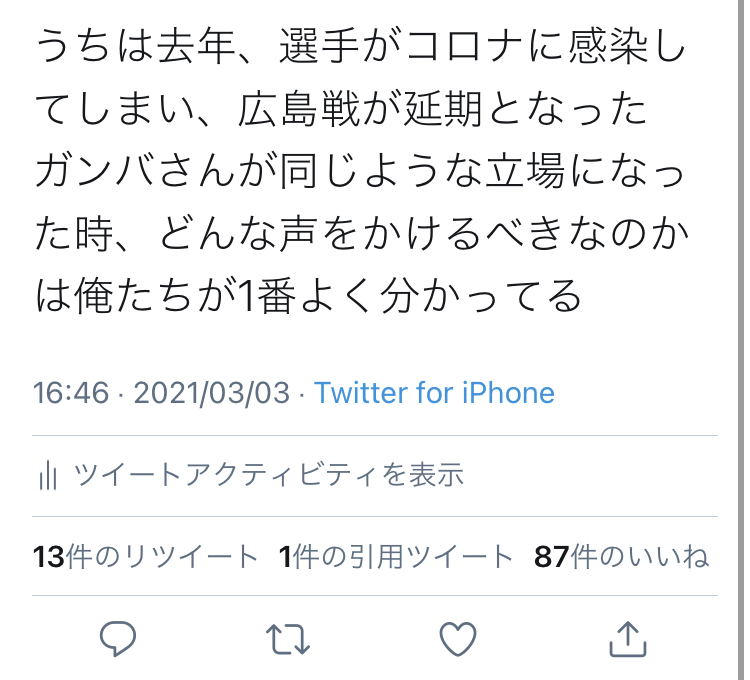Show the 1件の引用ツイート list
Viewport: 750px width, 680px height.
[396, 557]
